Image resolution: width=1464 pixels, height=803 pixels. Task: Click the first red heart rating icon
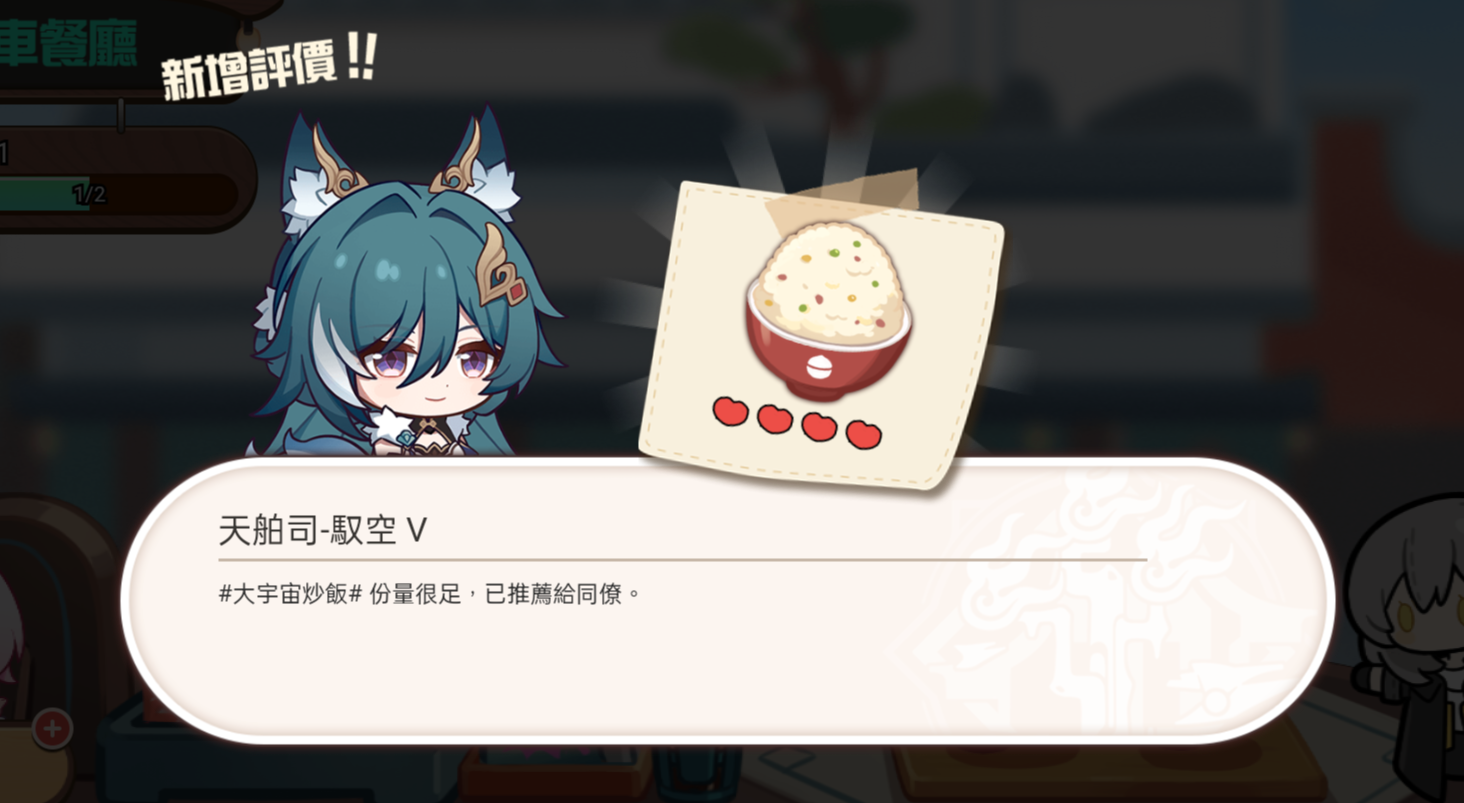tap(730, 411)
